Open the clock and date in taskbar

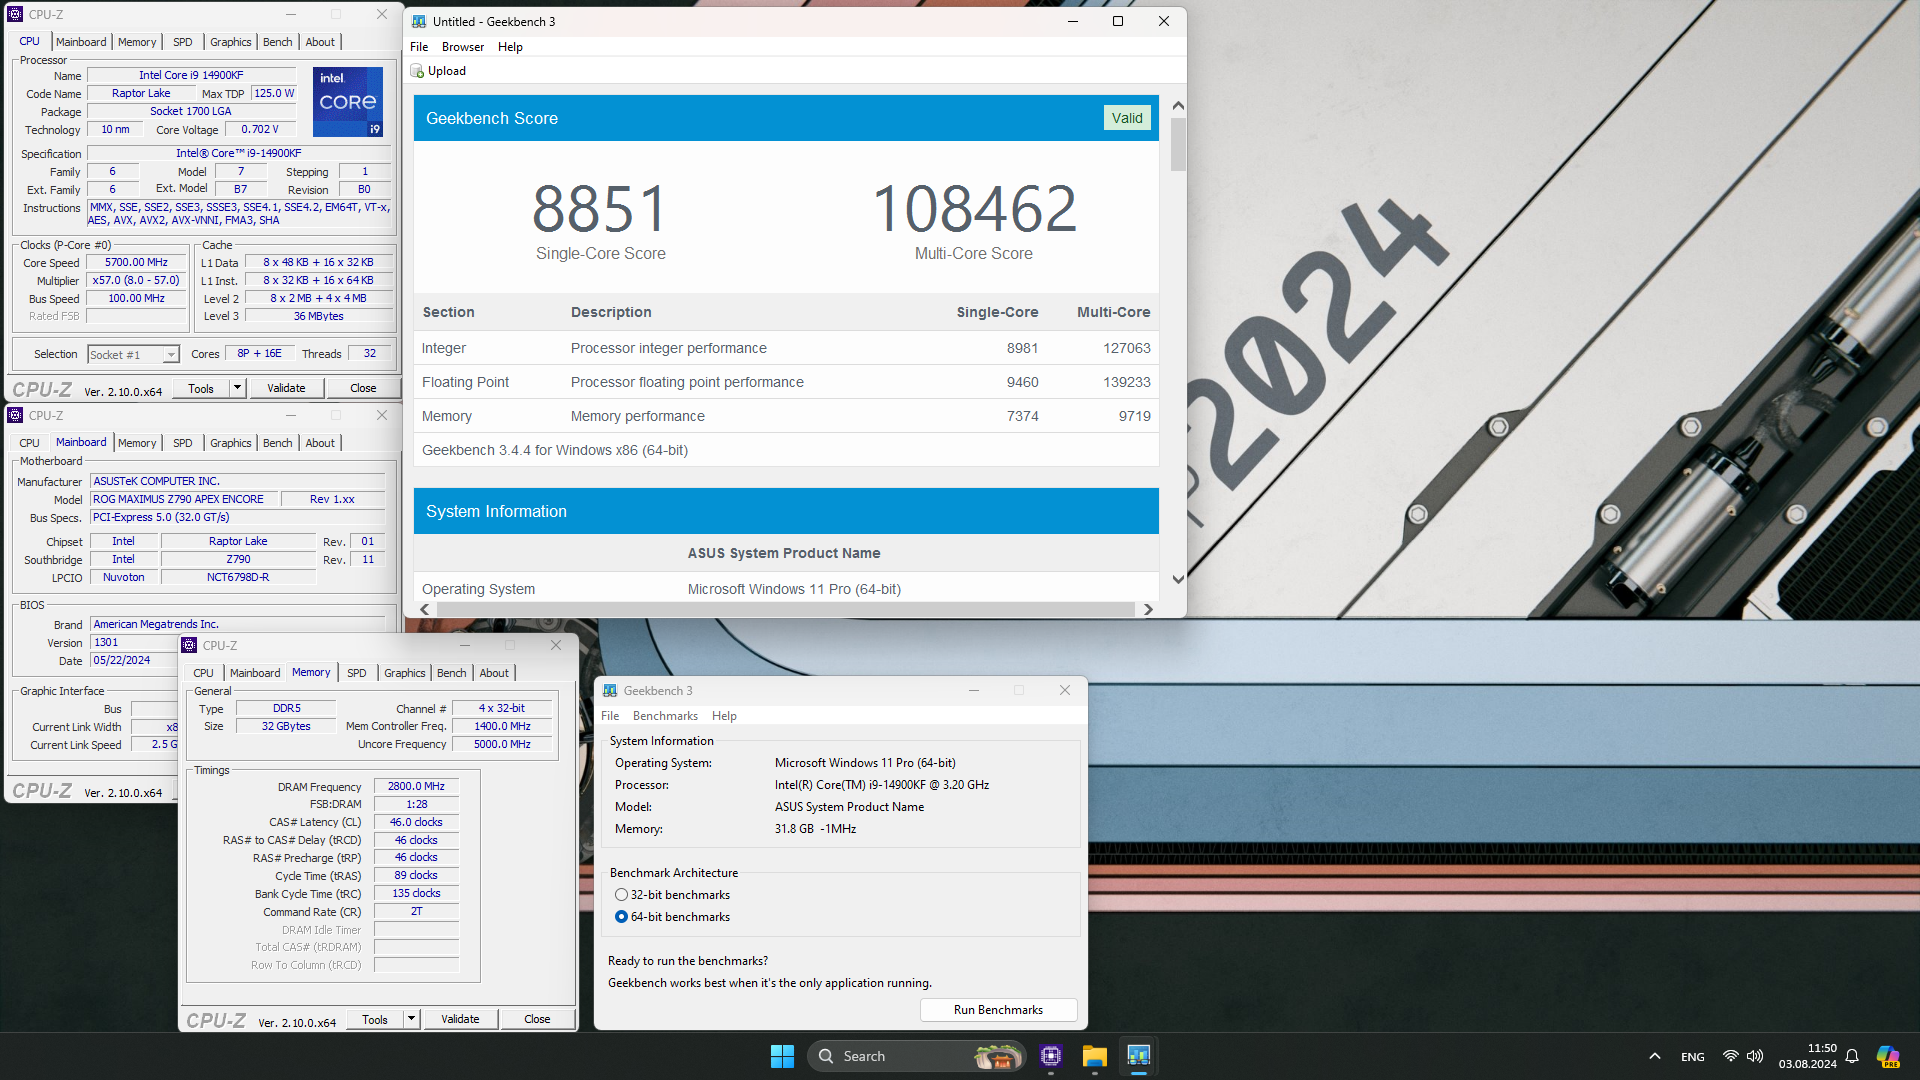1807,1056
